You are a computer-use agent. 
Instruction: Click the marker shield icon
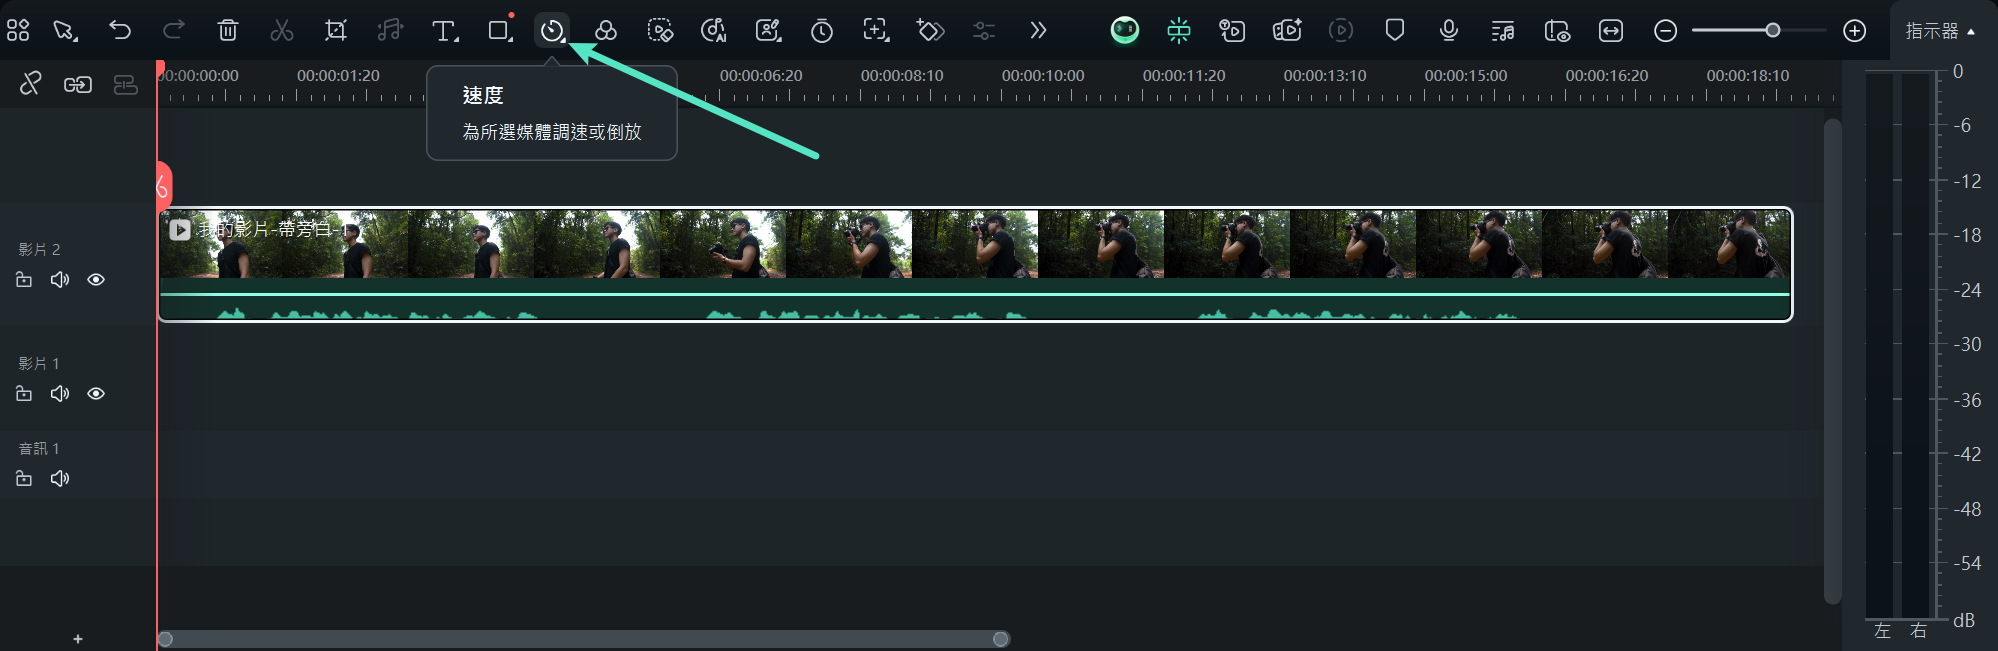1395,30
